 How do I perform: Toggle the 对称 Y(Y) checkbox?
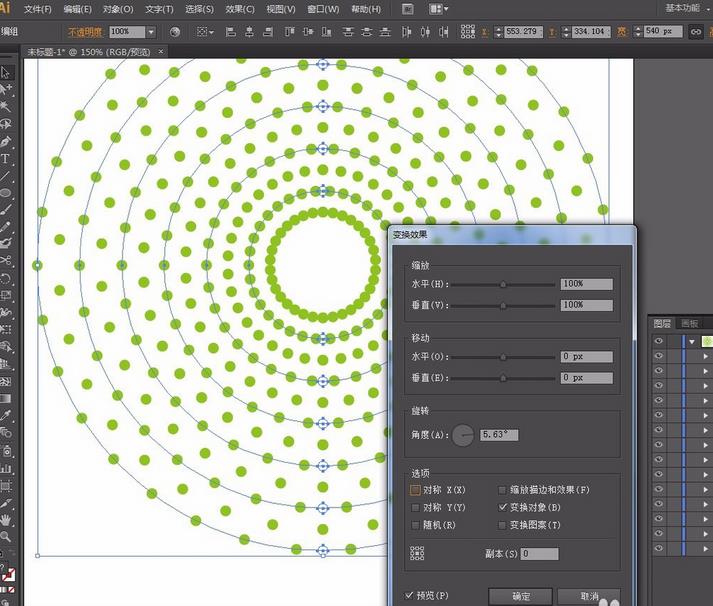coord(415,507)
